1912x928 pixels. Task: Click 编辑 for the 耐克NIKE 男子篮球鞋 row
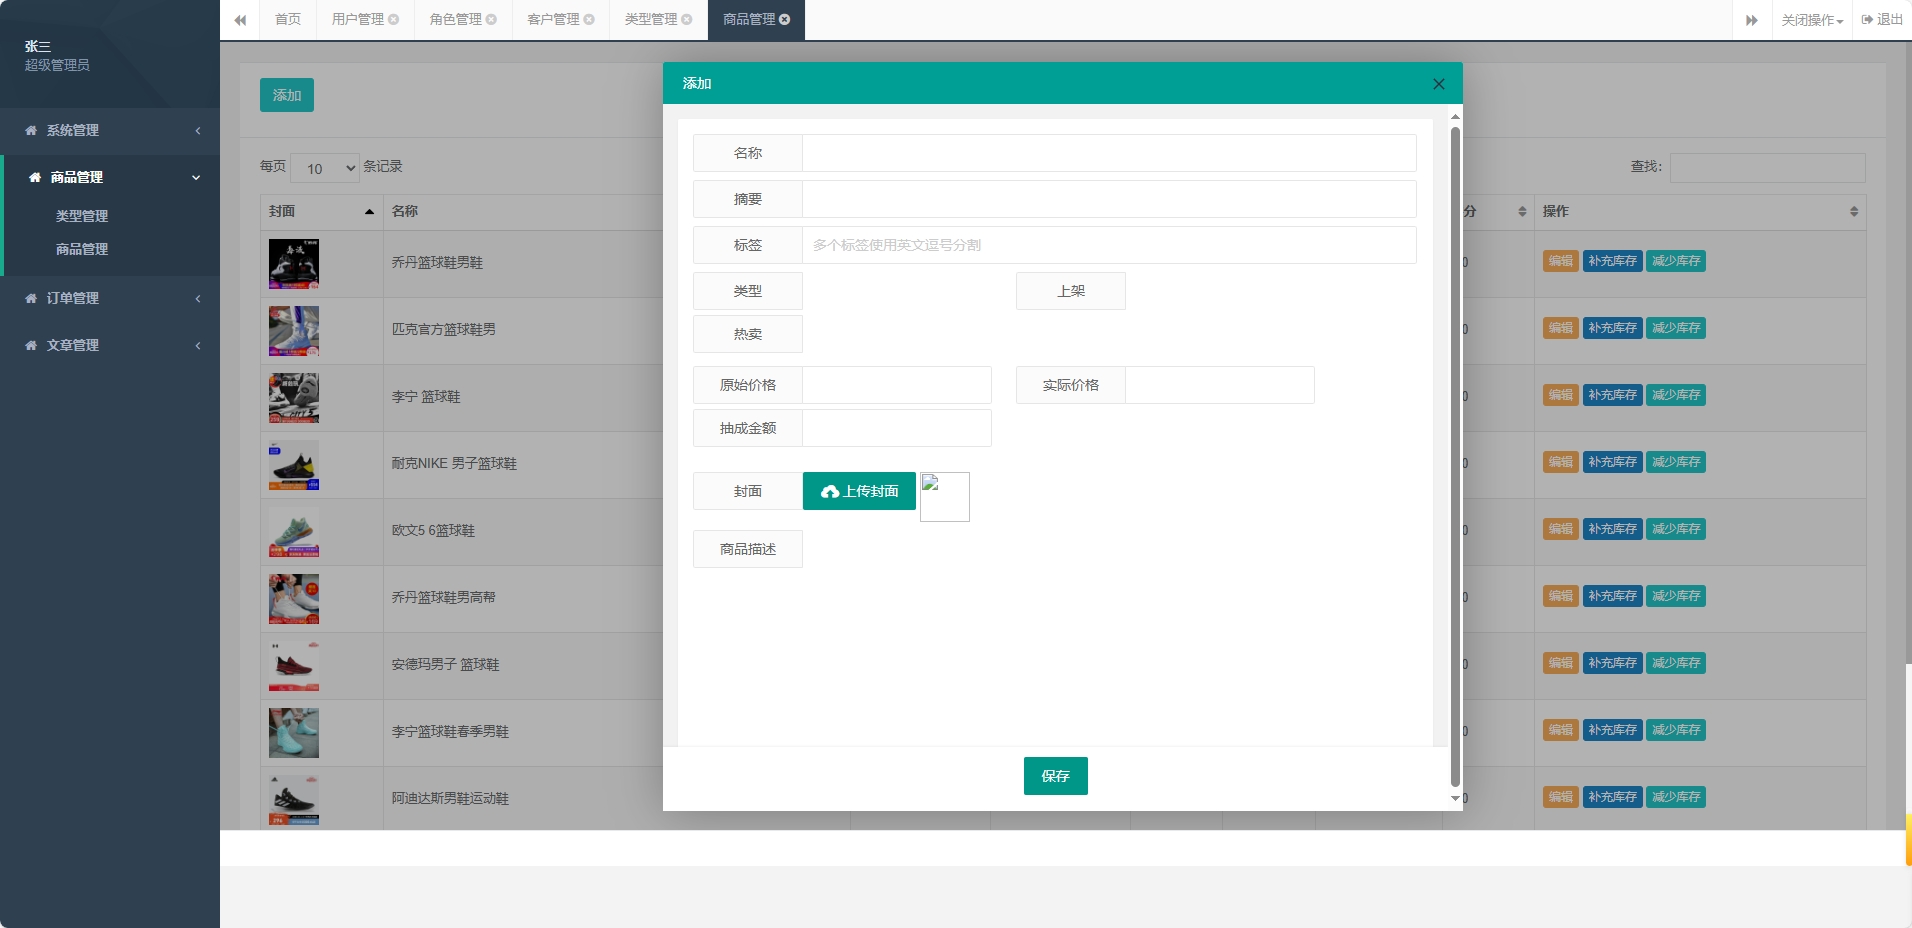point(1561,462)
